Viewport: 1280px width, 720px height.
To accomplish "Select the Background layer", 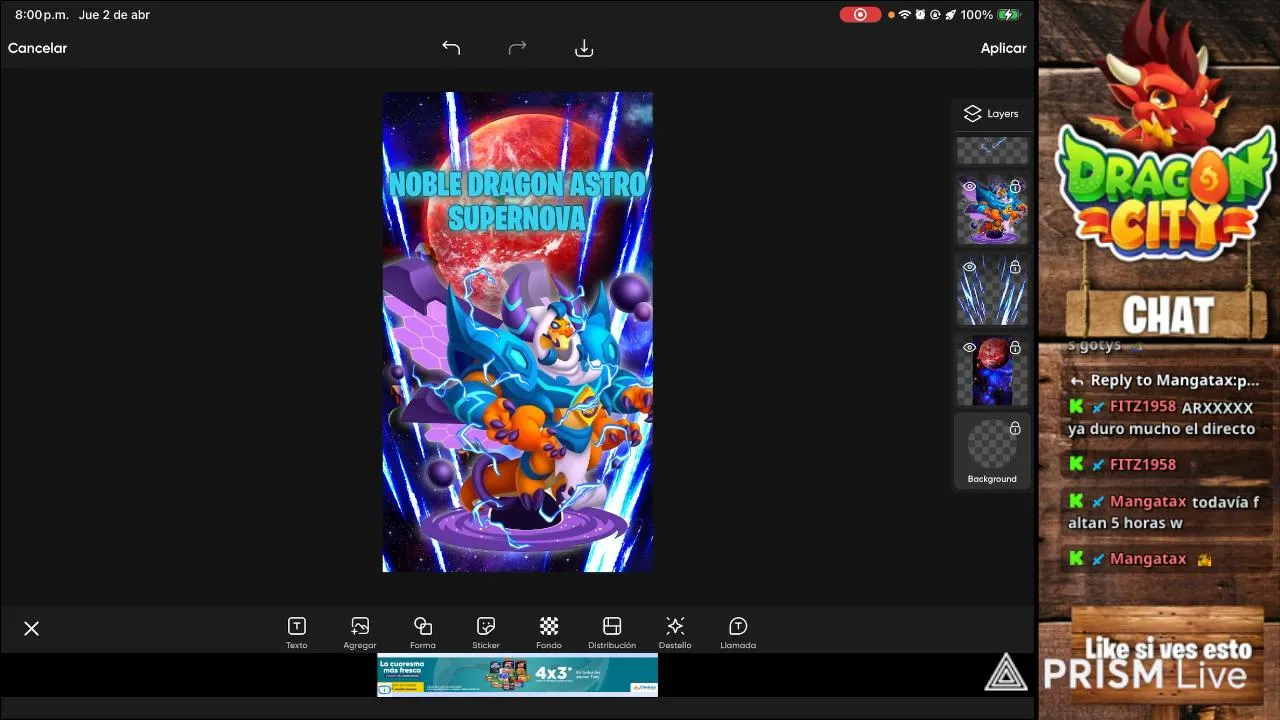I will click(992, 452).
